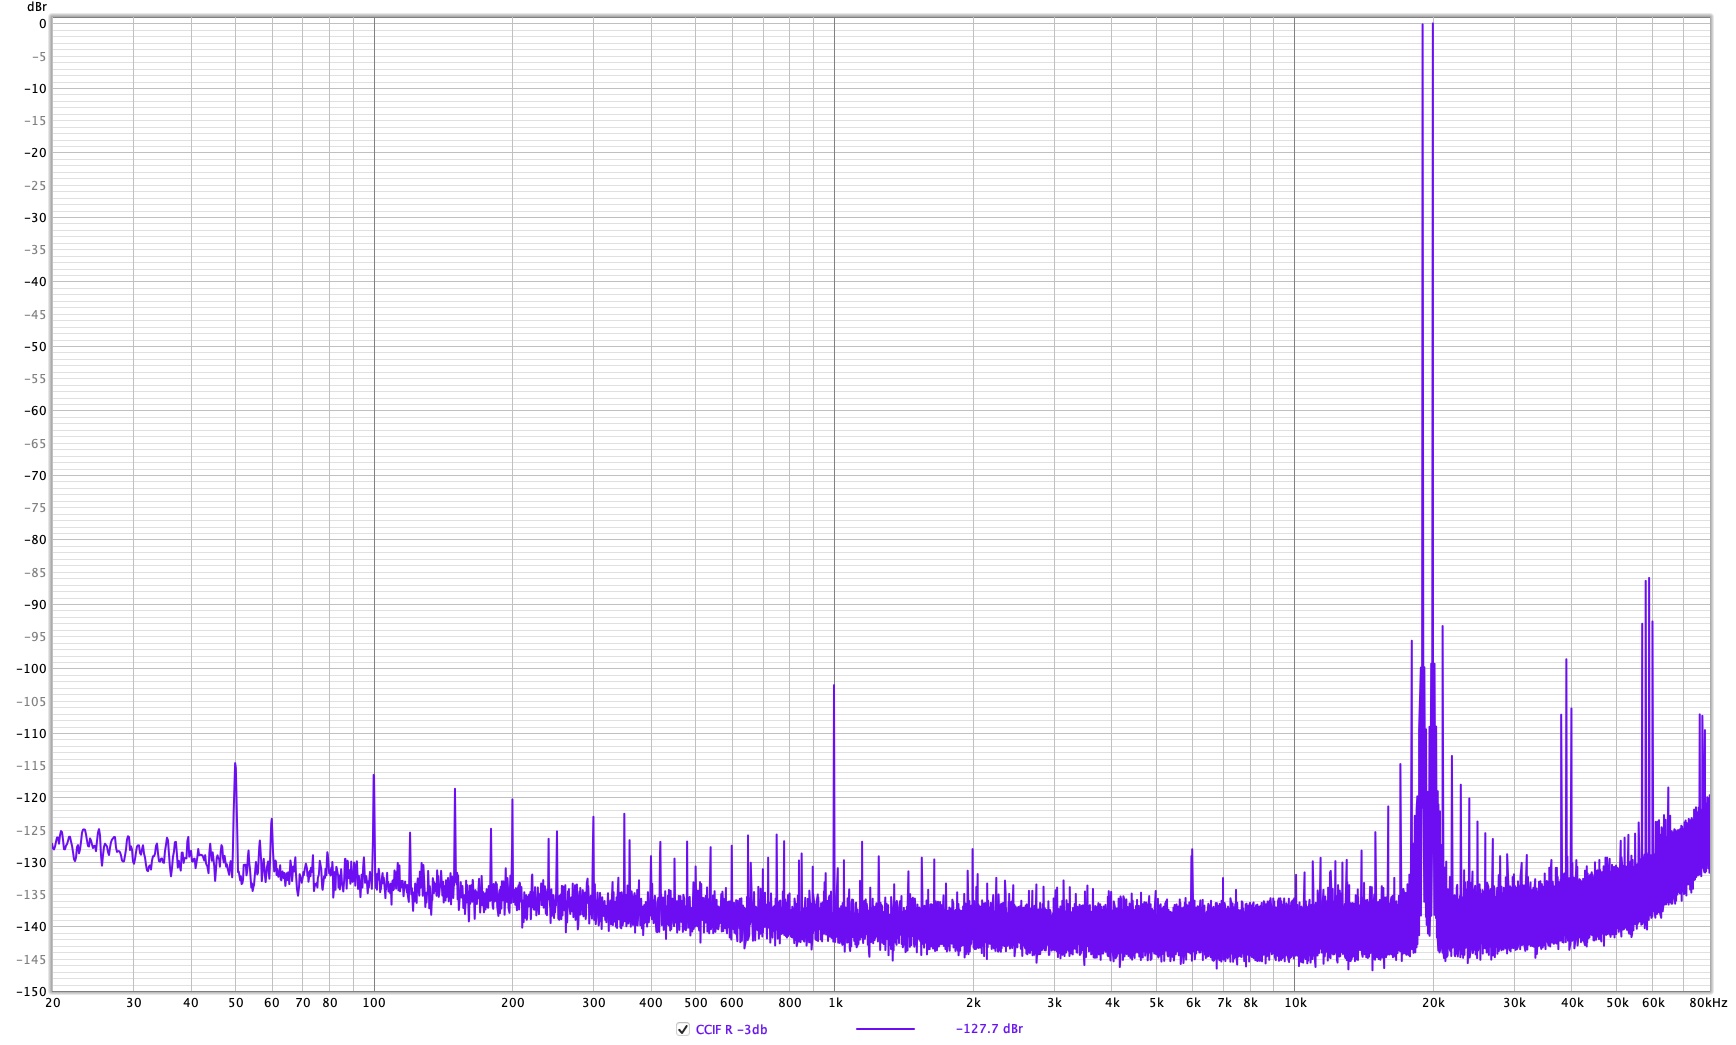Click the -50 level axis label
The width and height of the screenshot is (1736, 1045).
(x=35, y=347)
